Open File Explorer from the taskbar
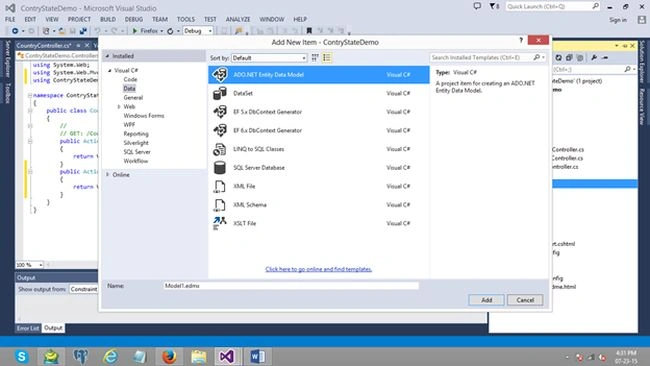Image resolution: width=650 pixels, height=366 pixels. tap(199, 356)
